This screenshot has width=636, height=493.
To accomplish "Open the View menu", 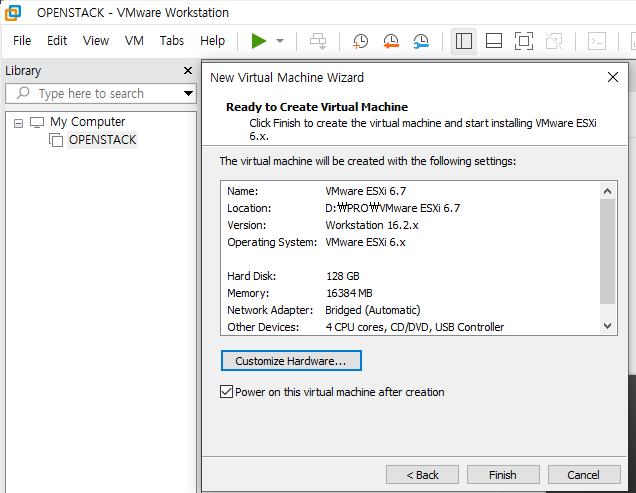I will coord(96,41).
